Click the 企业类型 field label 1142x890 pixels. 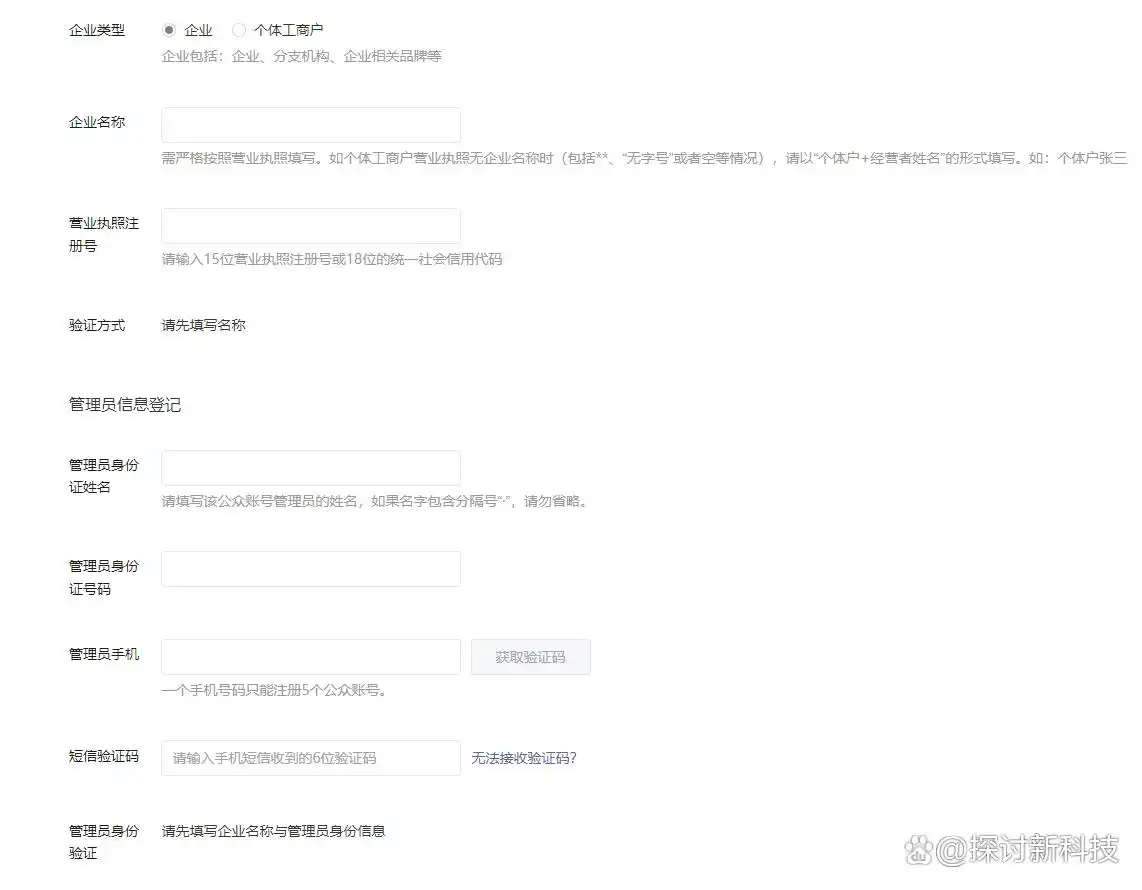point(97,30)
